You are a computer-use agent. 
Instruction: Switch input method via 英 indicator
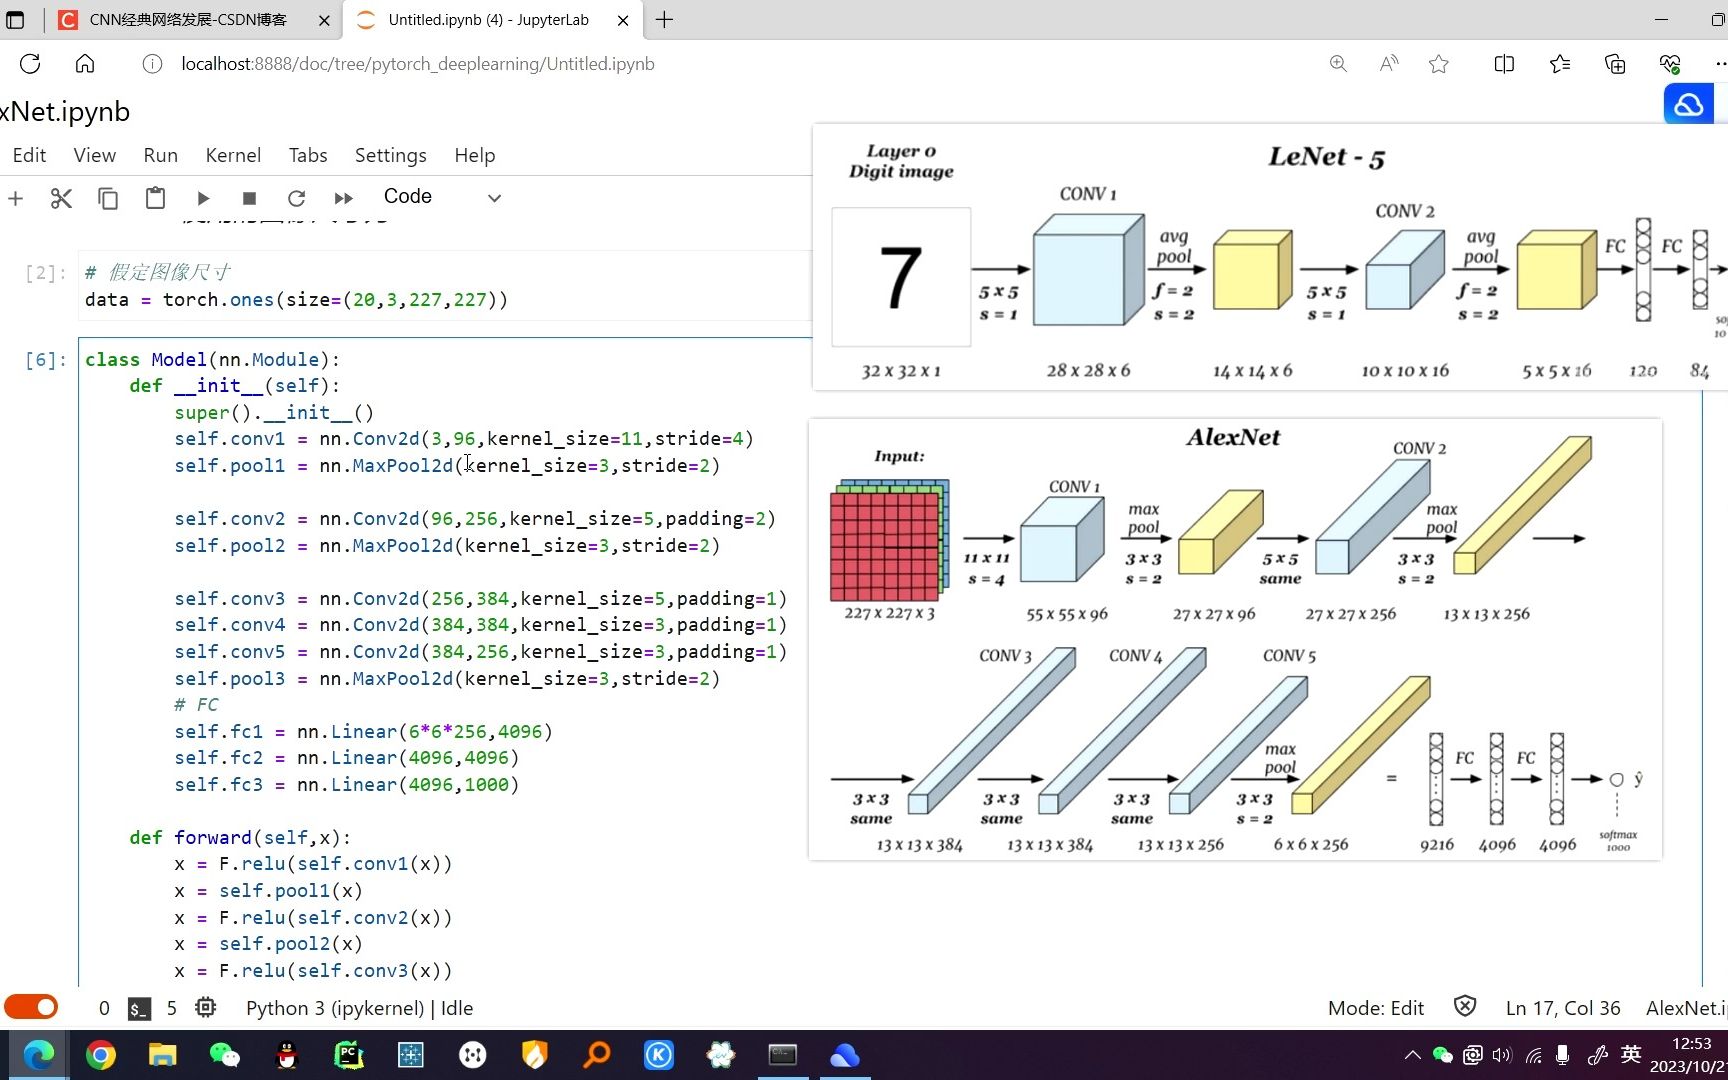(x=1631, y=1054)
